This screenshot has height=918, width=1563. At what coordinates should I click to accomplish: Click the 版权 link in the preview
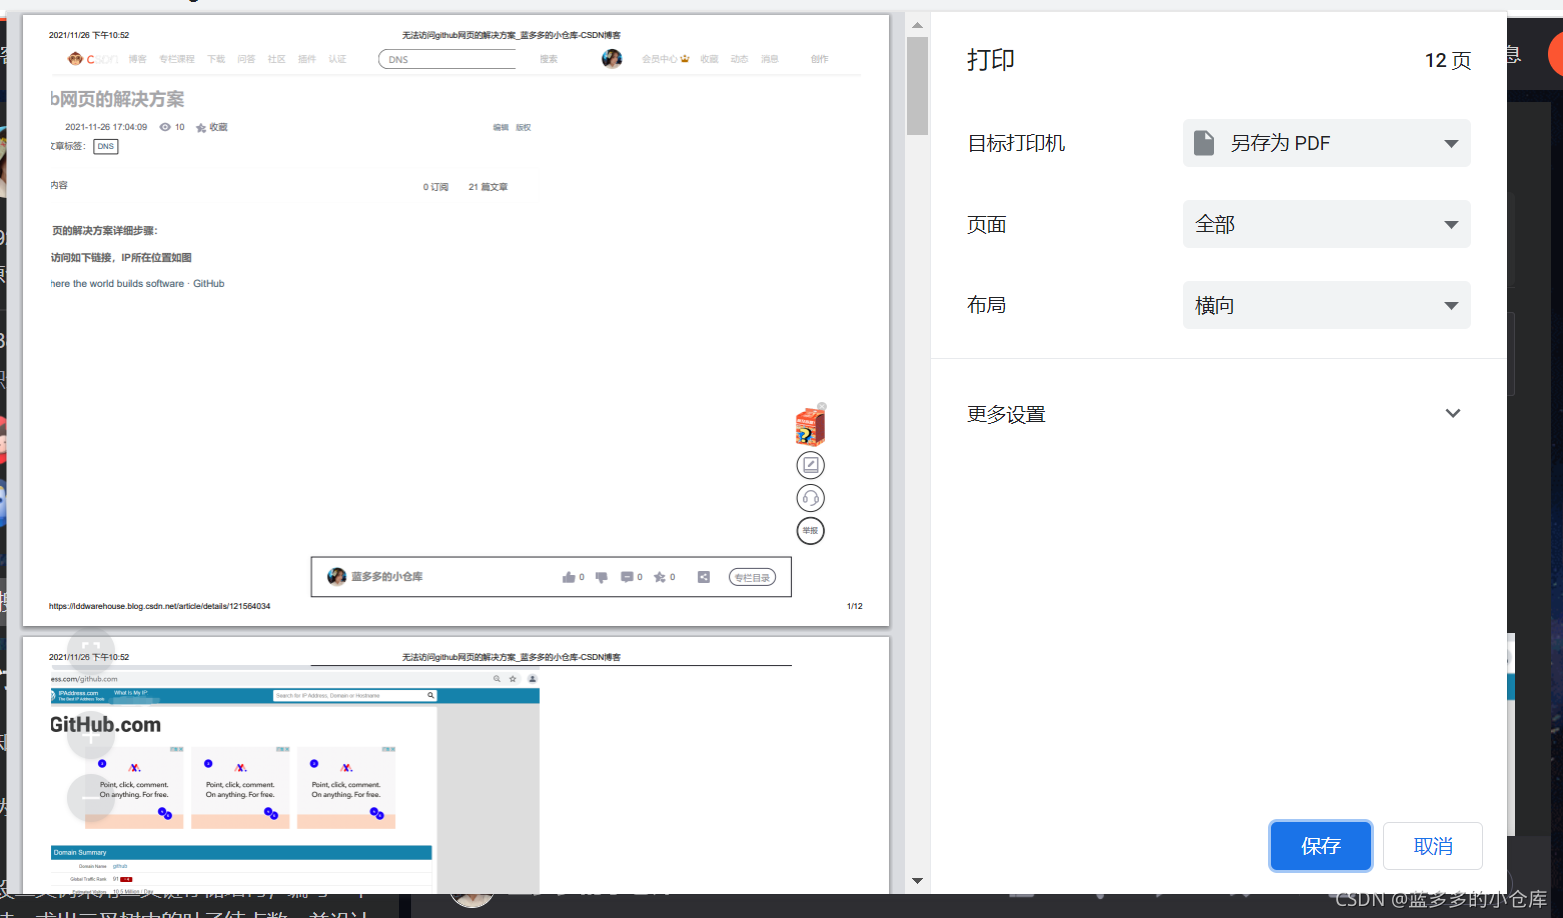[523, 128]
